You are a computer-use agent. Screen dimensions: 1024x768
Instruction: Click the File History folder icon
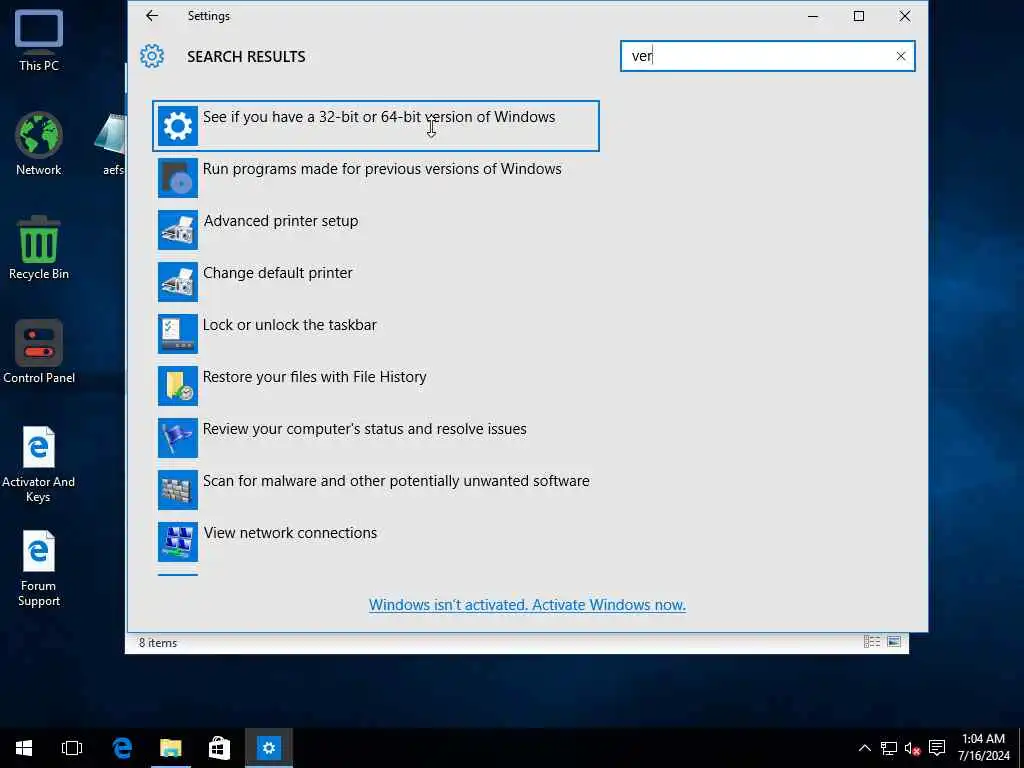tap(178, 386)
